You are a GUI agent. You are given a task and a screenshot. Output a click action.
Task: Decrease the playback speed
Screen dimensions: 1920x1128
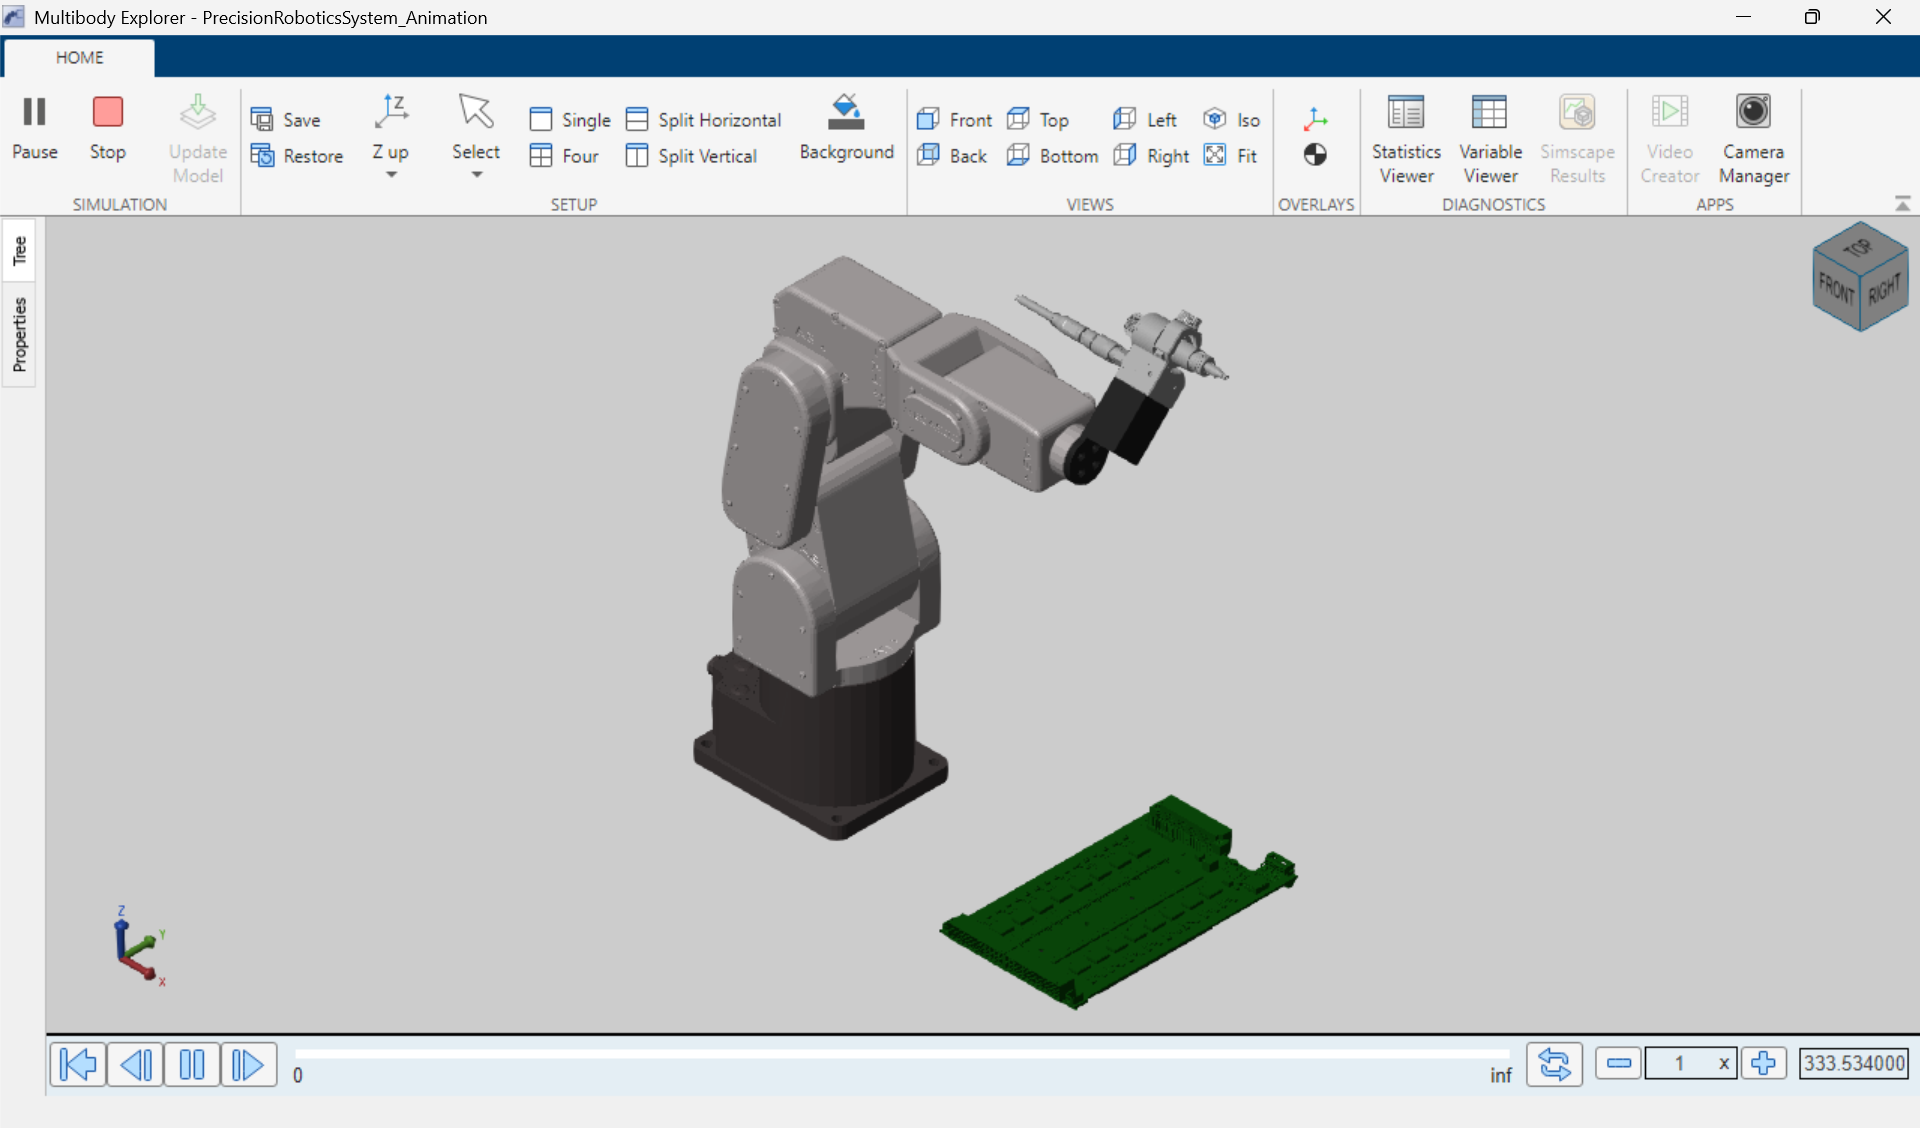[1620, 1063]
